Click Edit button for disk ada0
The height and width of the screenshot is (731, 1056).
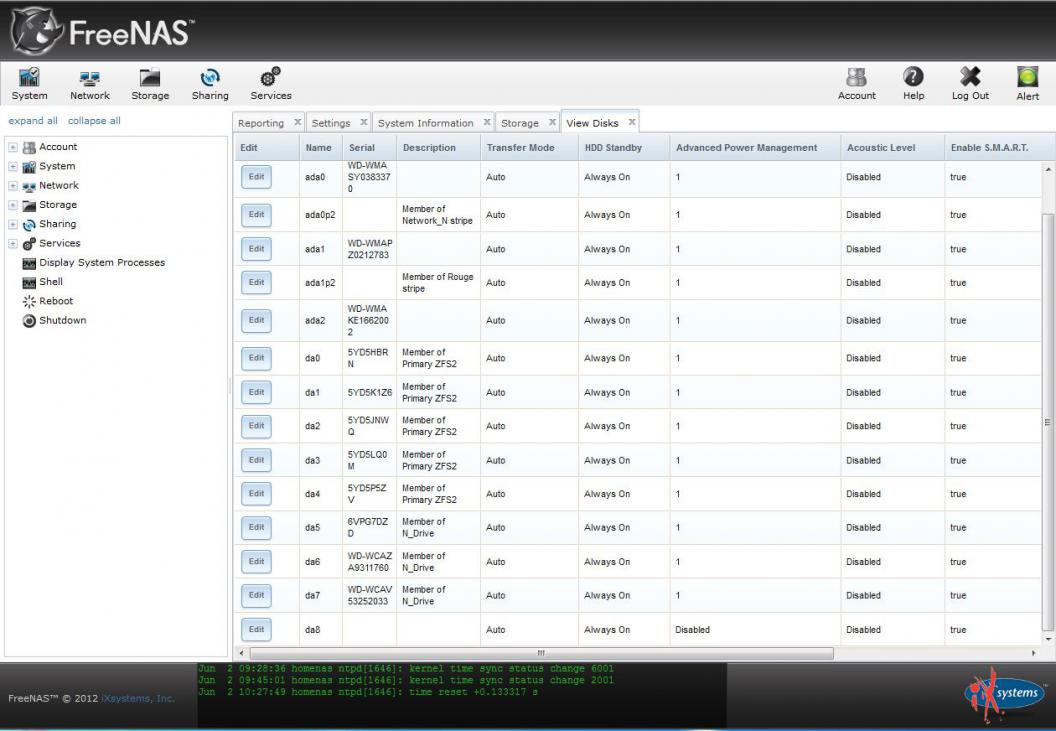(256, 177)
